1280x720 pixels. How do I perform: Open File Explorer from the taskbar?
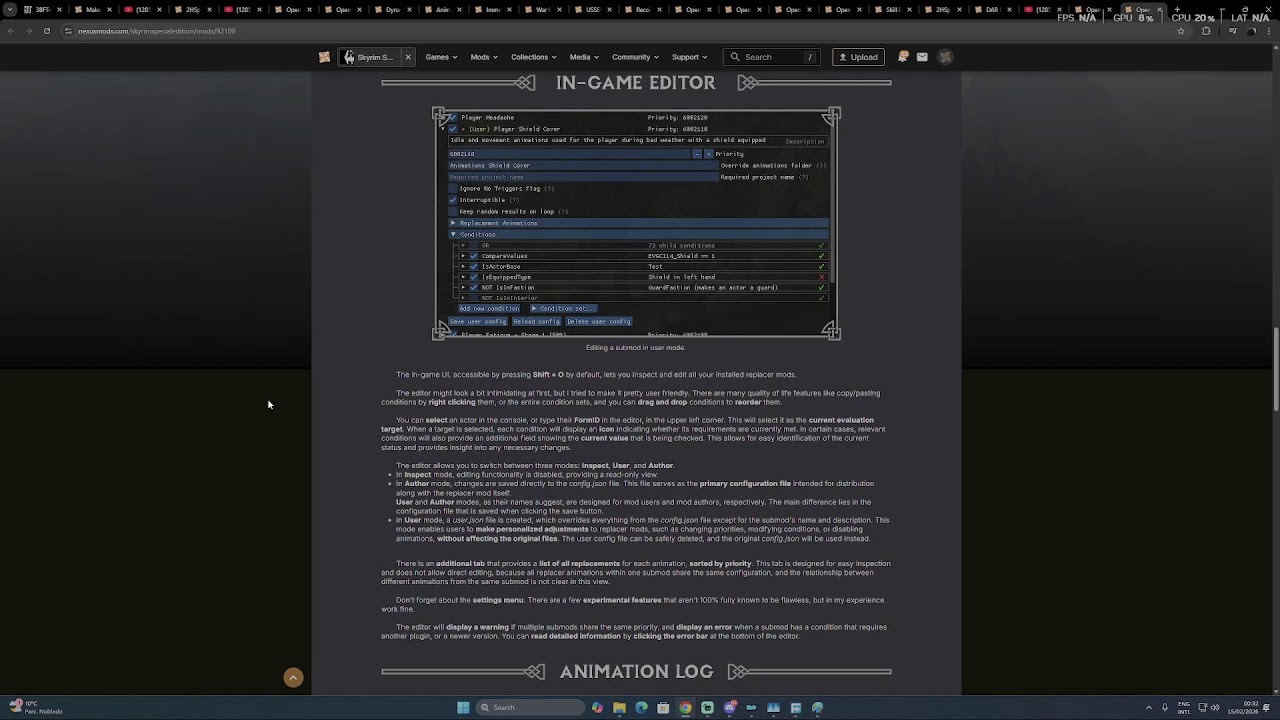coord(619,708)
